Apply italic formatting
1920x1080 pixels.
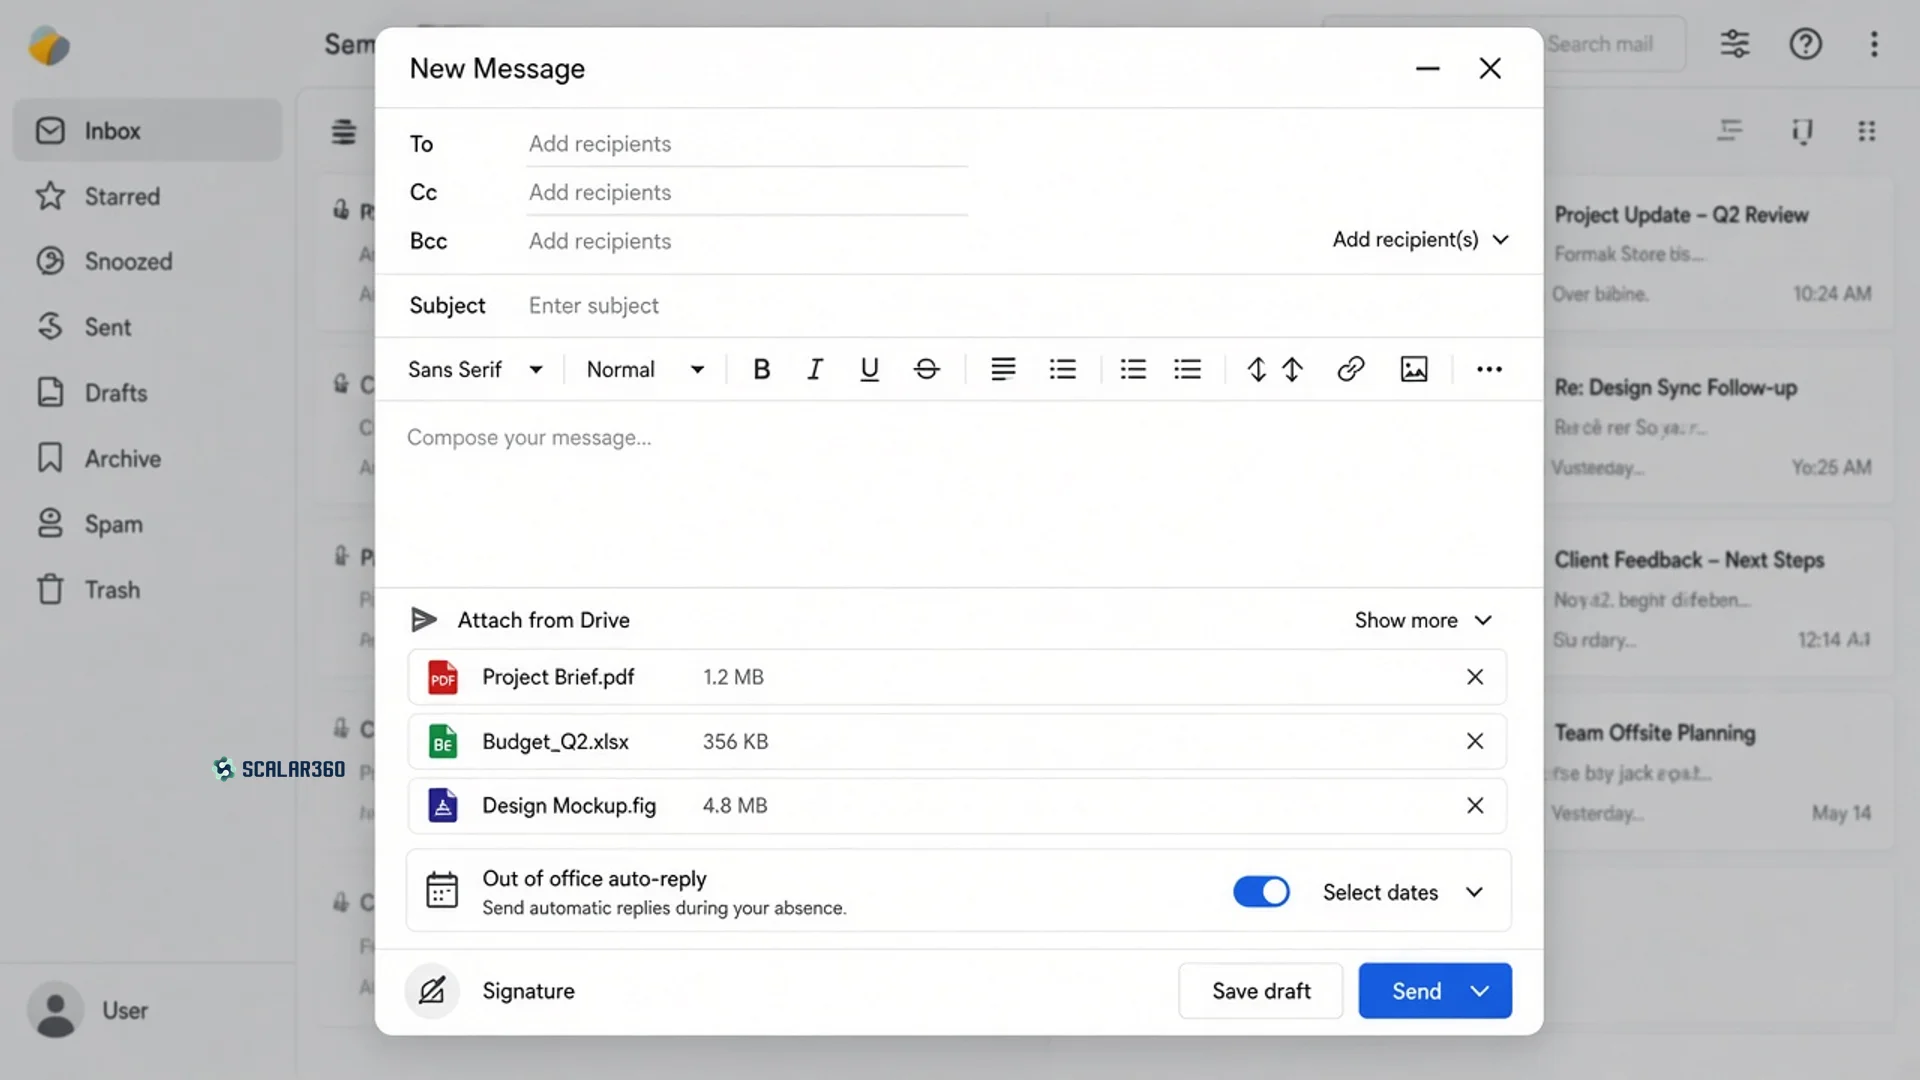click(x=815, y=369)
